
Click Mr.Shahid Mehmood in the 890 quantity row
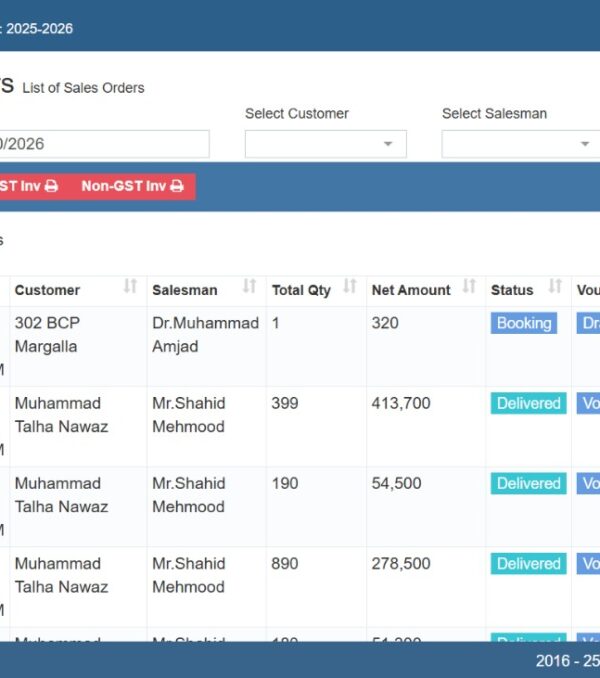189,575
